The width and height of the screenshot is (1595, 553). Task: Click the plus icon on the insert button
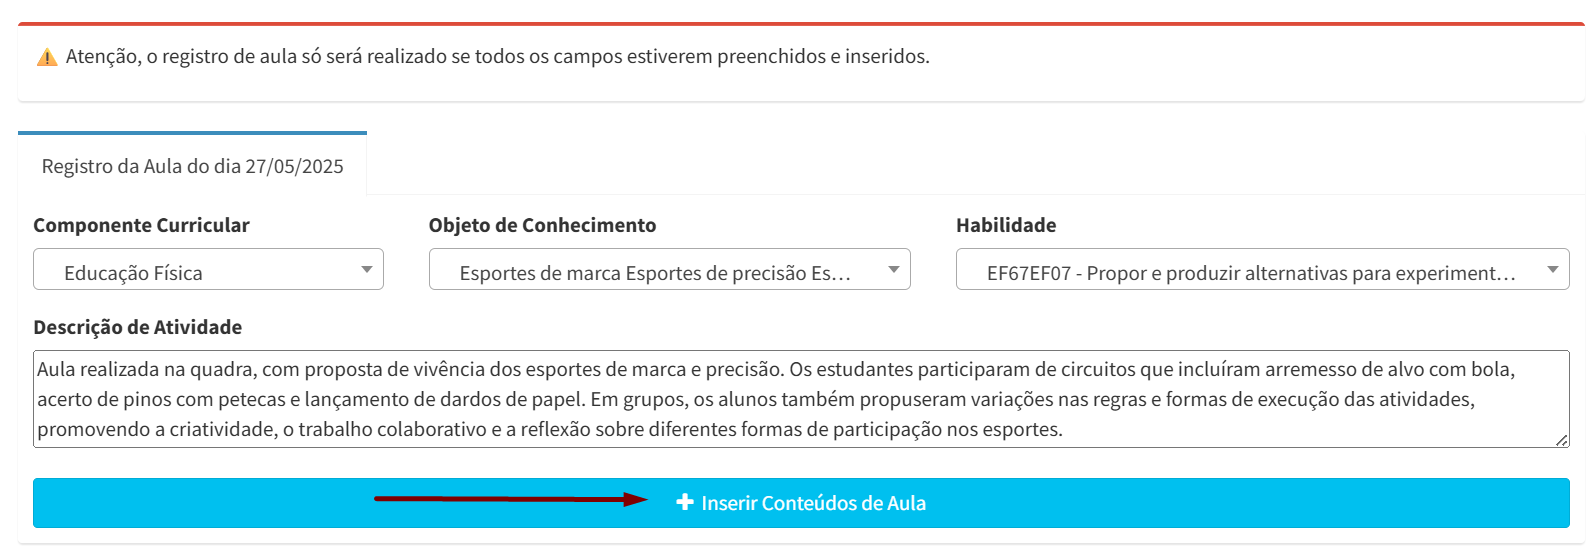pos(685,502)
